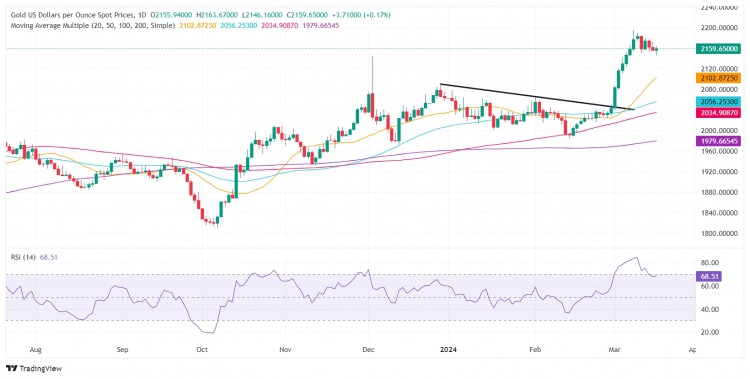
Task: Click the black descending trendline
Action: (x=537, y=97)
